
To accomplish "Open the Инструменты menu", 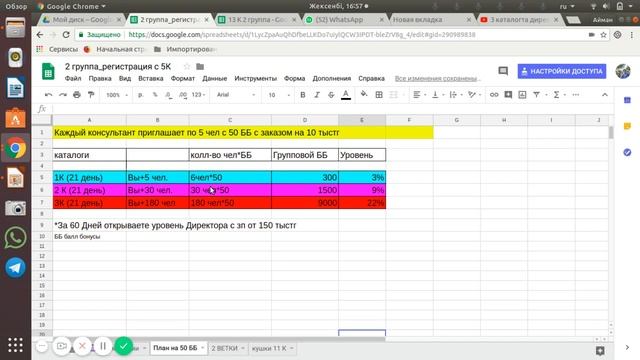I will pos(256,78).
